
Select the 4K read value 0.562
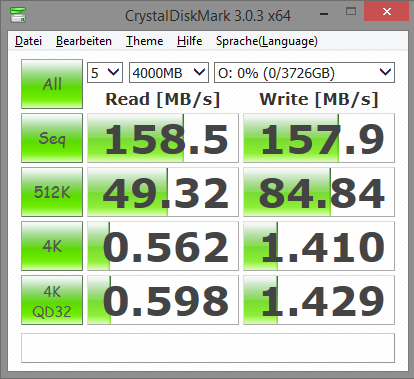163,246
